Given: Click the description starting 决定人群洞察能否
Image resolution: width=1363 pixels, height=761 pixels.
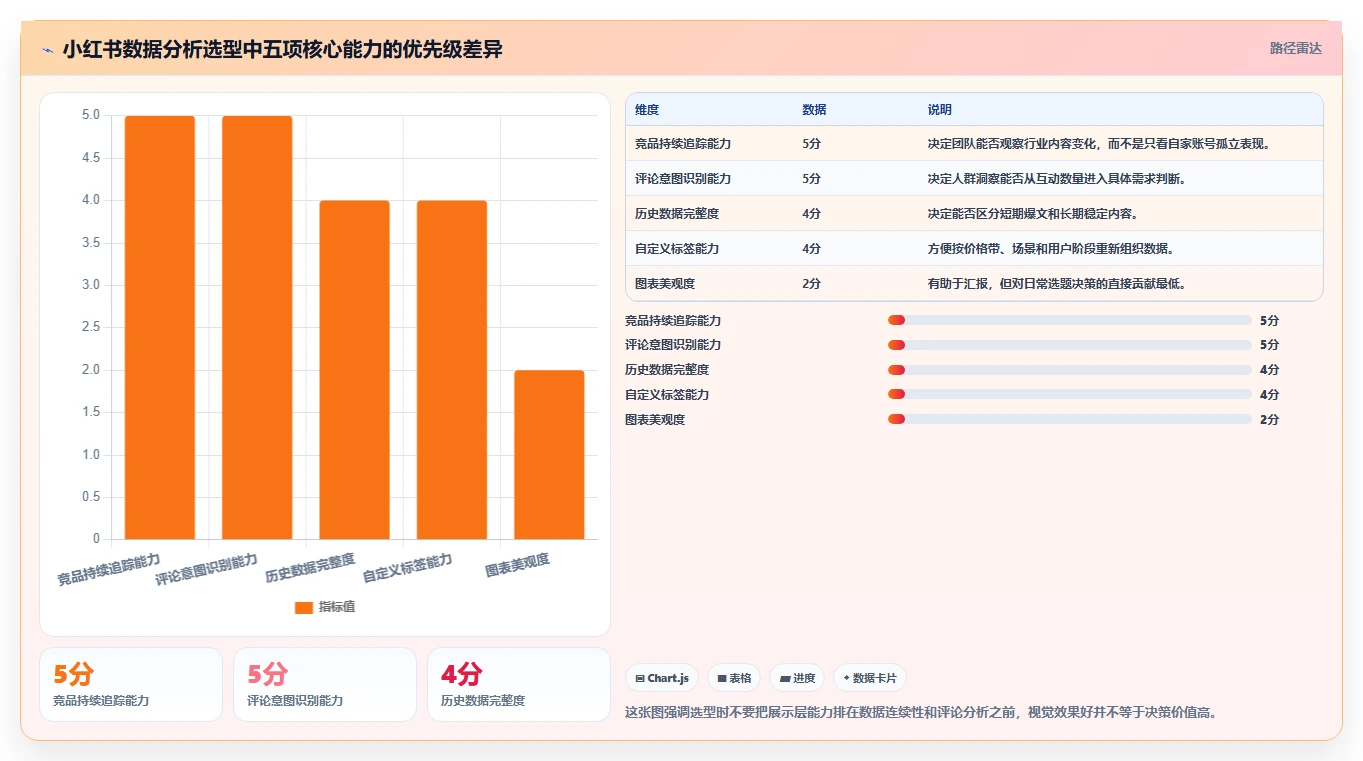Looking at the screenshot, I should pos(1056,179).
